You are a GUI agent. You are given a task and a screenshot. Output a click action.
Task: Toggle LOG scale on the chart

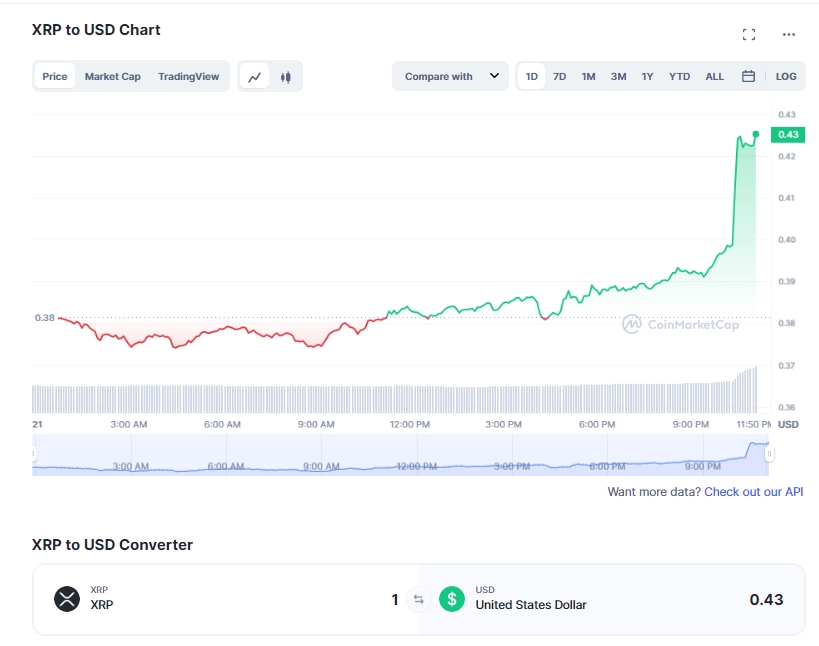[x=786, y=77]
